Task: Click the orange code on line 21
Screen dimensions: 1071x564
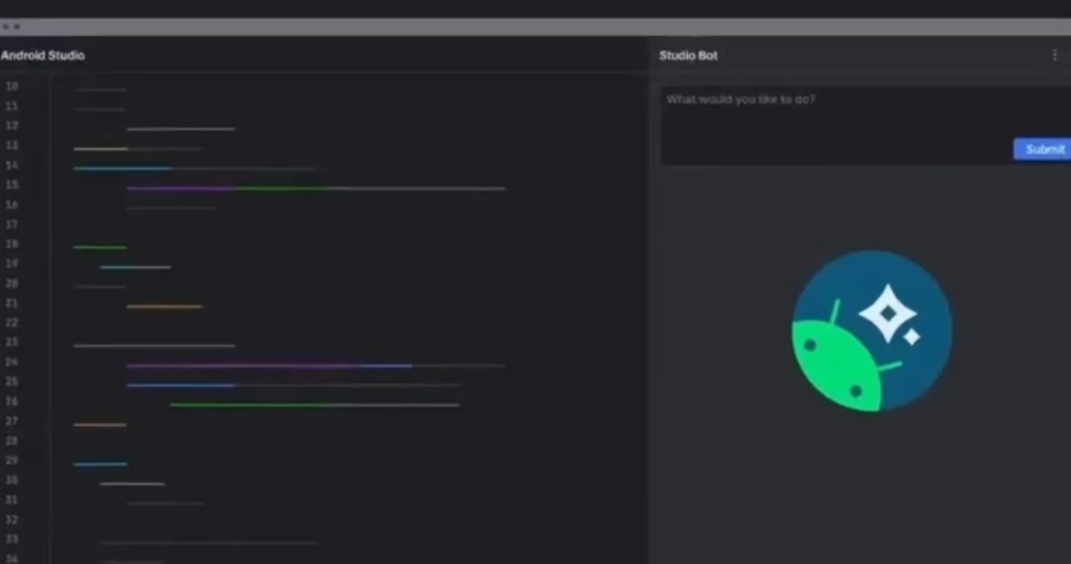Action: (x=164, y=306)
